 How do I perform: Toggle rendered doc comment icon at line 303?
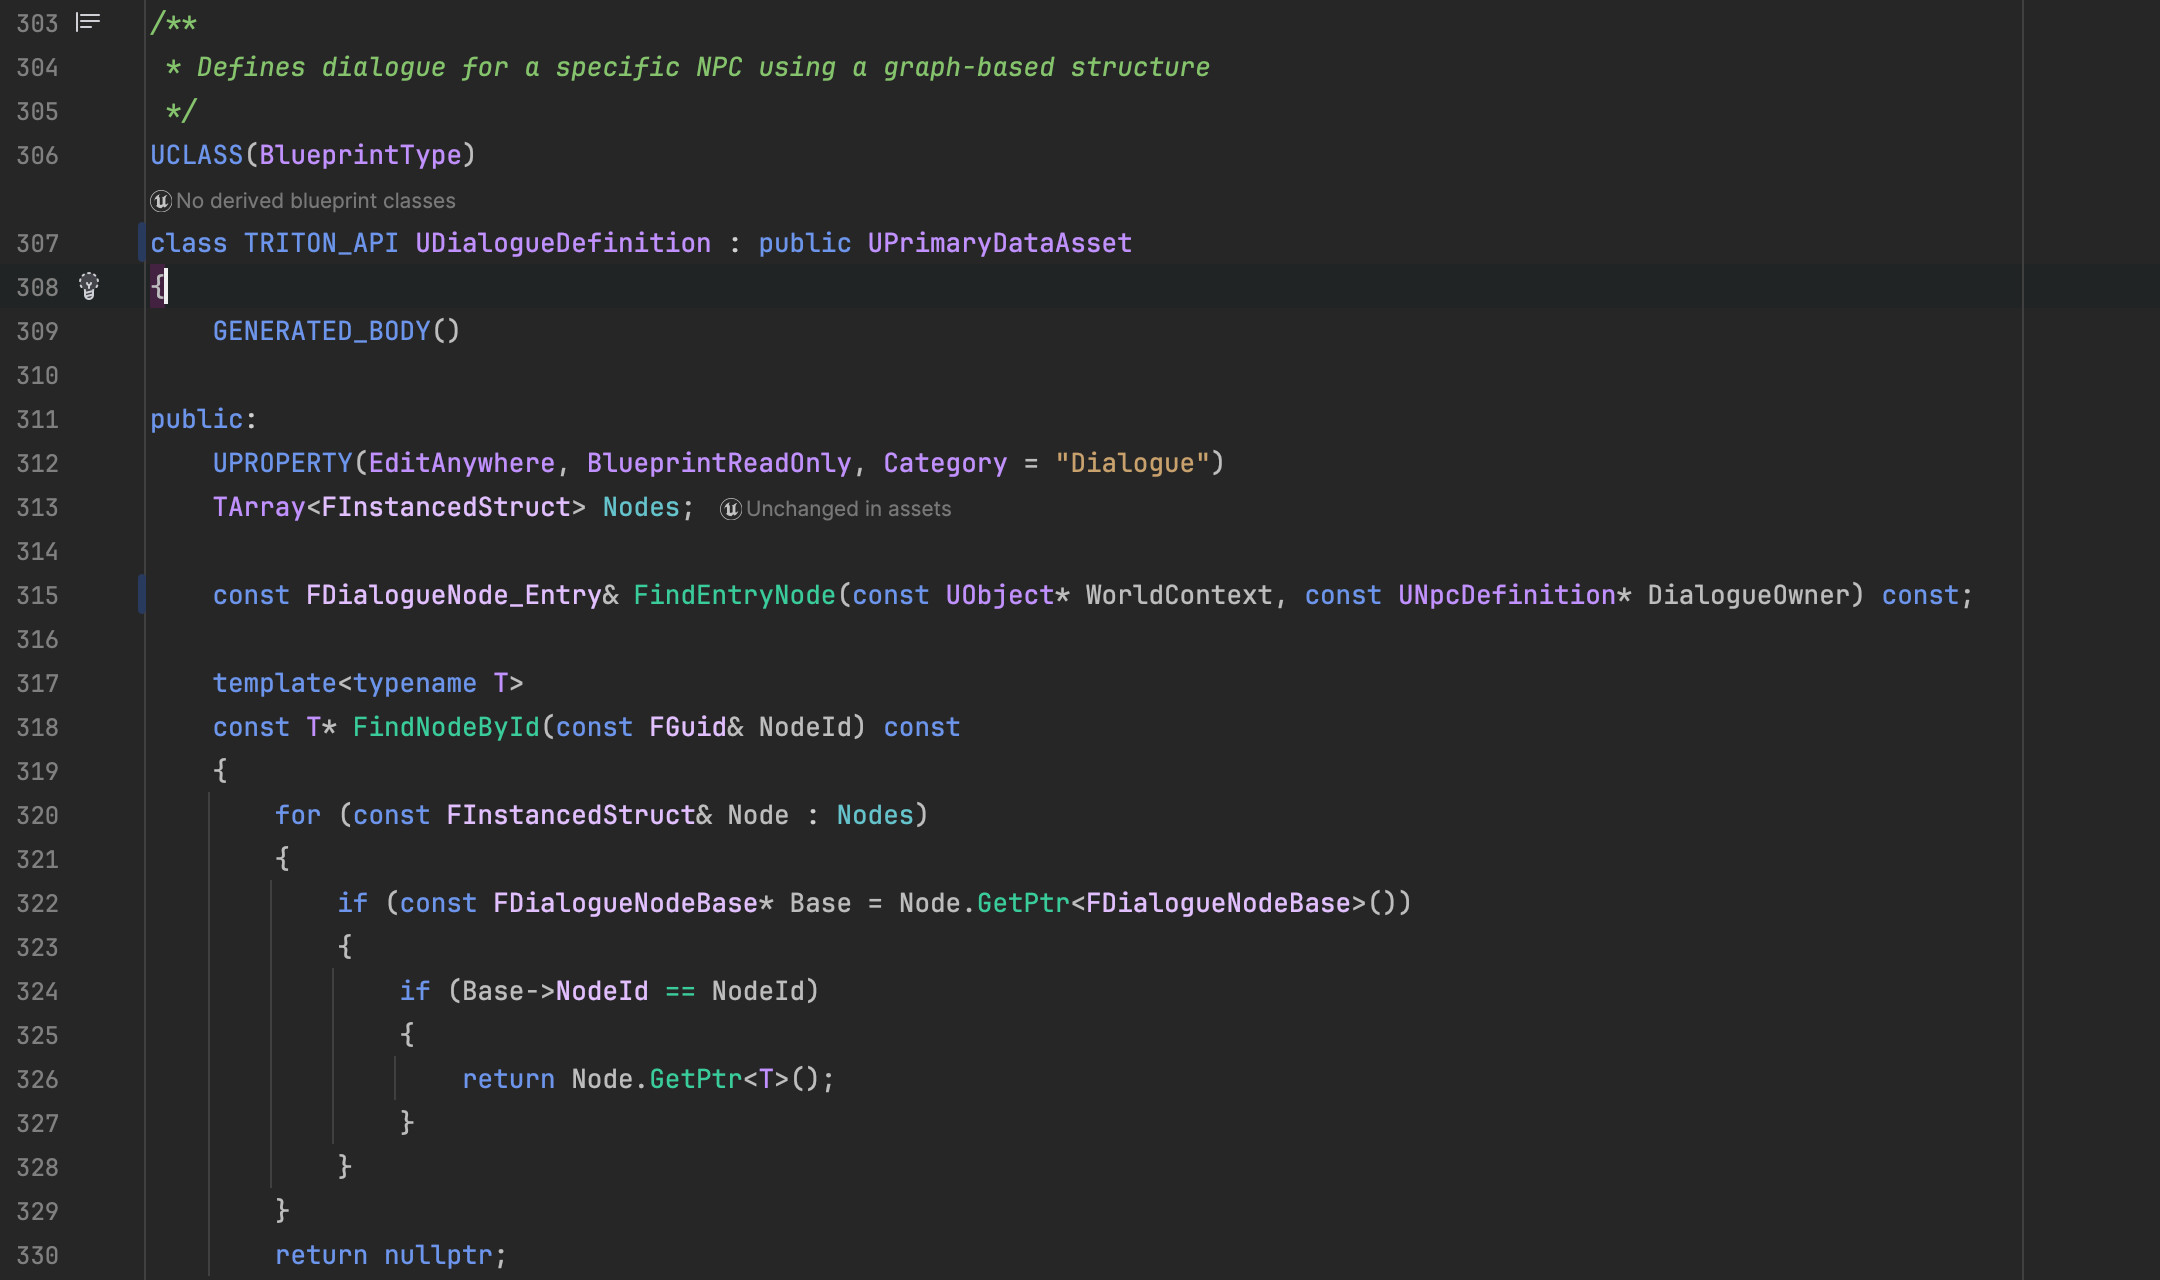coord(88,22)
